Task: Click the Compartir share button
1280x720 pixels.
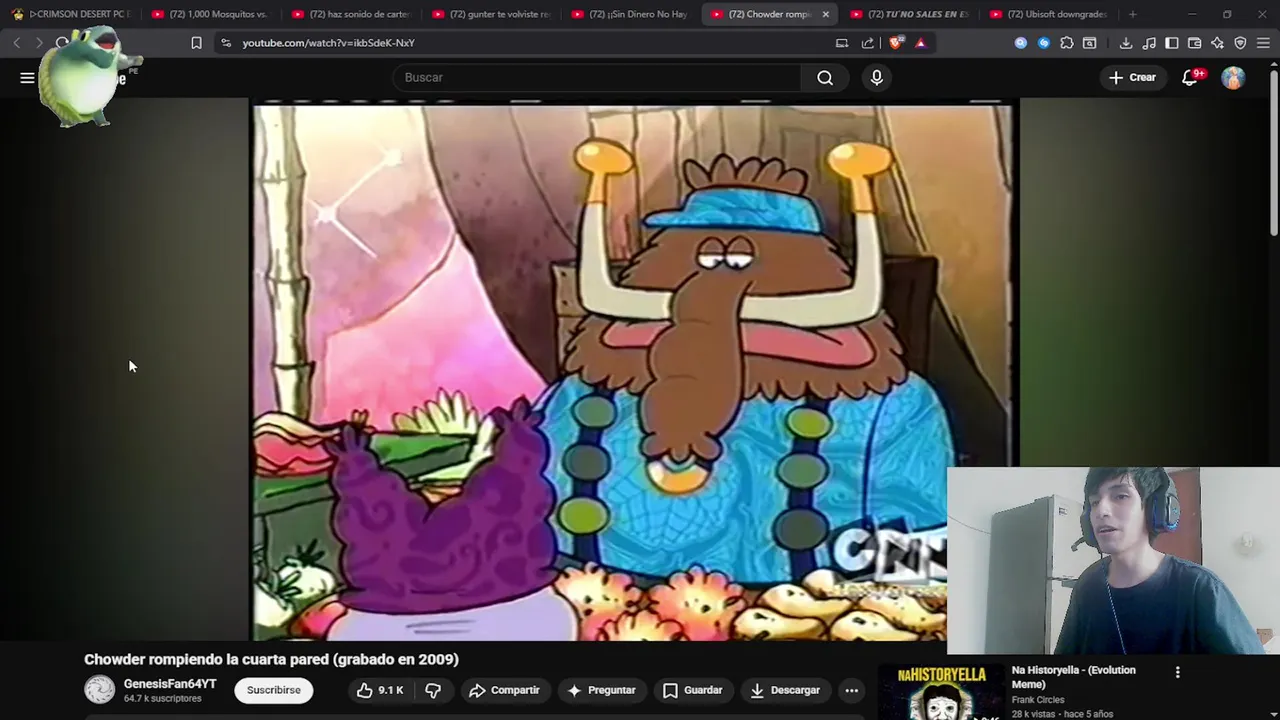Action: (x=505, y=690)
